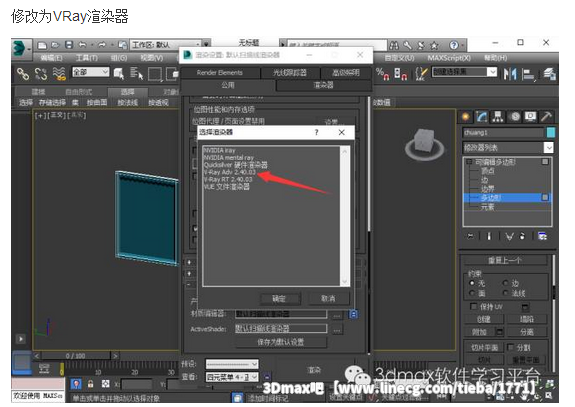
Task: Switch to the Hierarchy panel icon
Action: click(x=498, y=117)
